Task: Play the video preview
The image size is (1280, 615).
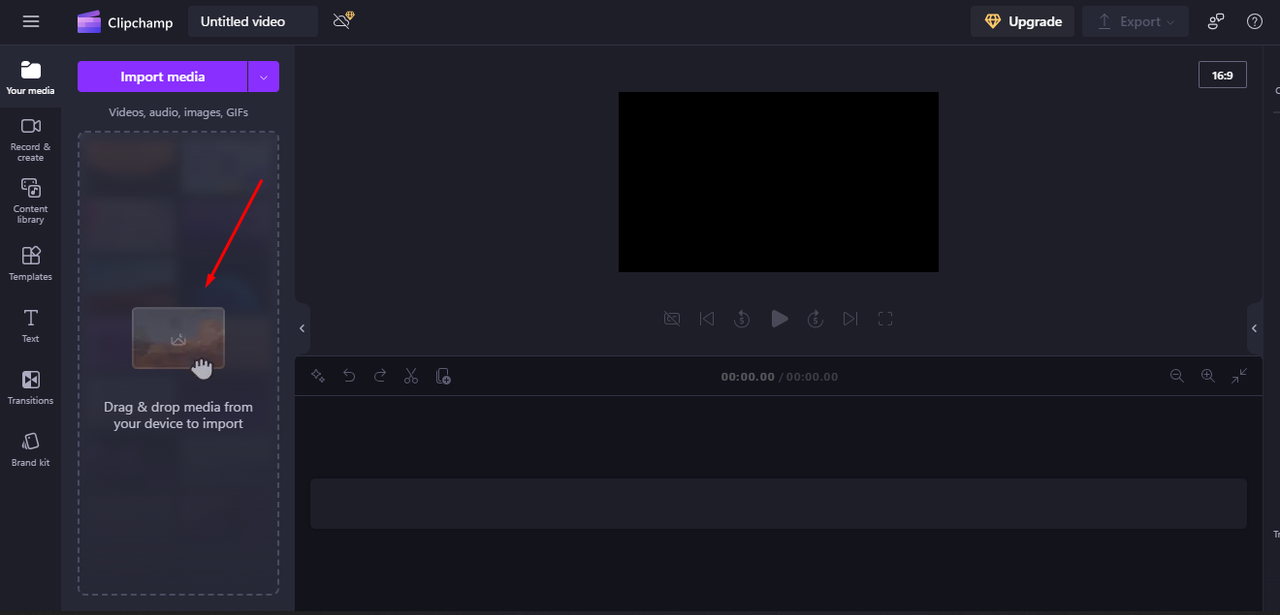Action: [x=779, y=319]
